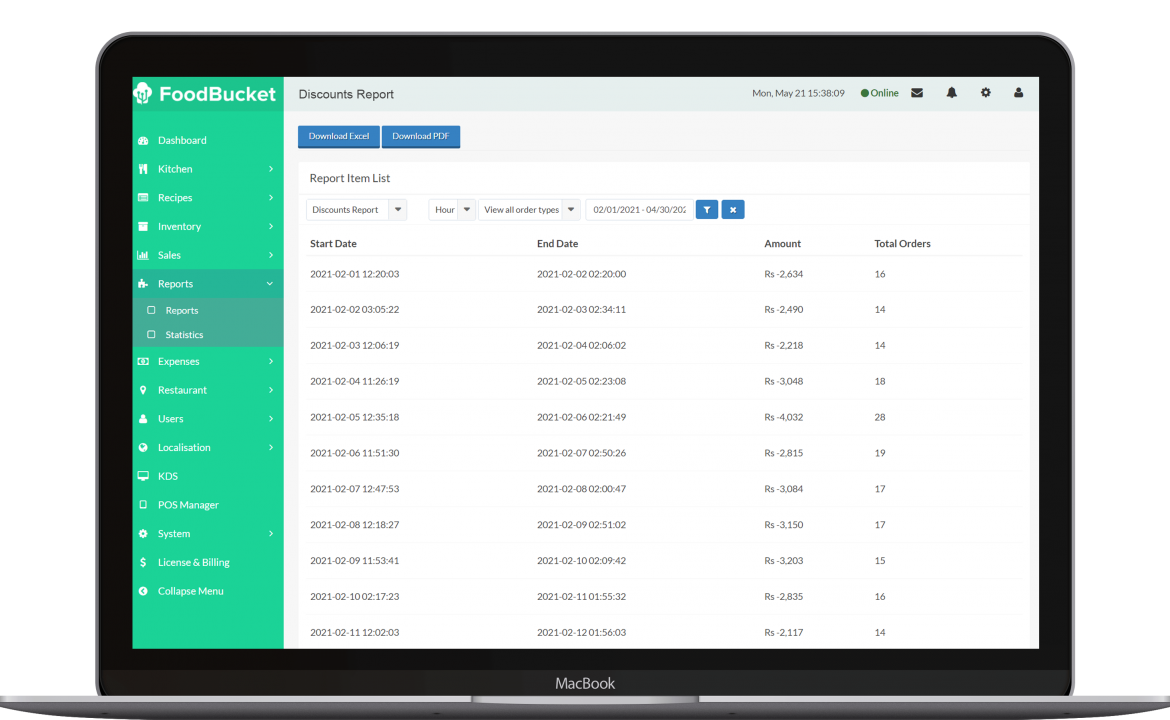Click the Kitchen utensils icon
Image resolution: width=1170 pixels, height=720 pixels.
tap(143, 169)
